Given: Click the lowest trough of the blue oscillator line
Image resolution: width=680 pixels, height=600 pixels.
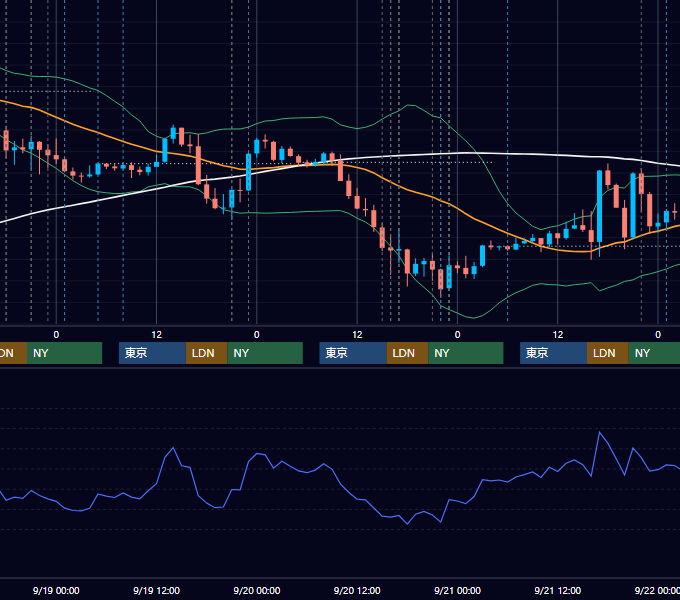Looking at the screenshot, I should (407, 524).
